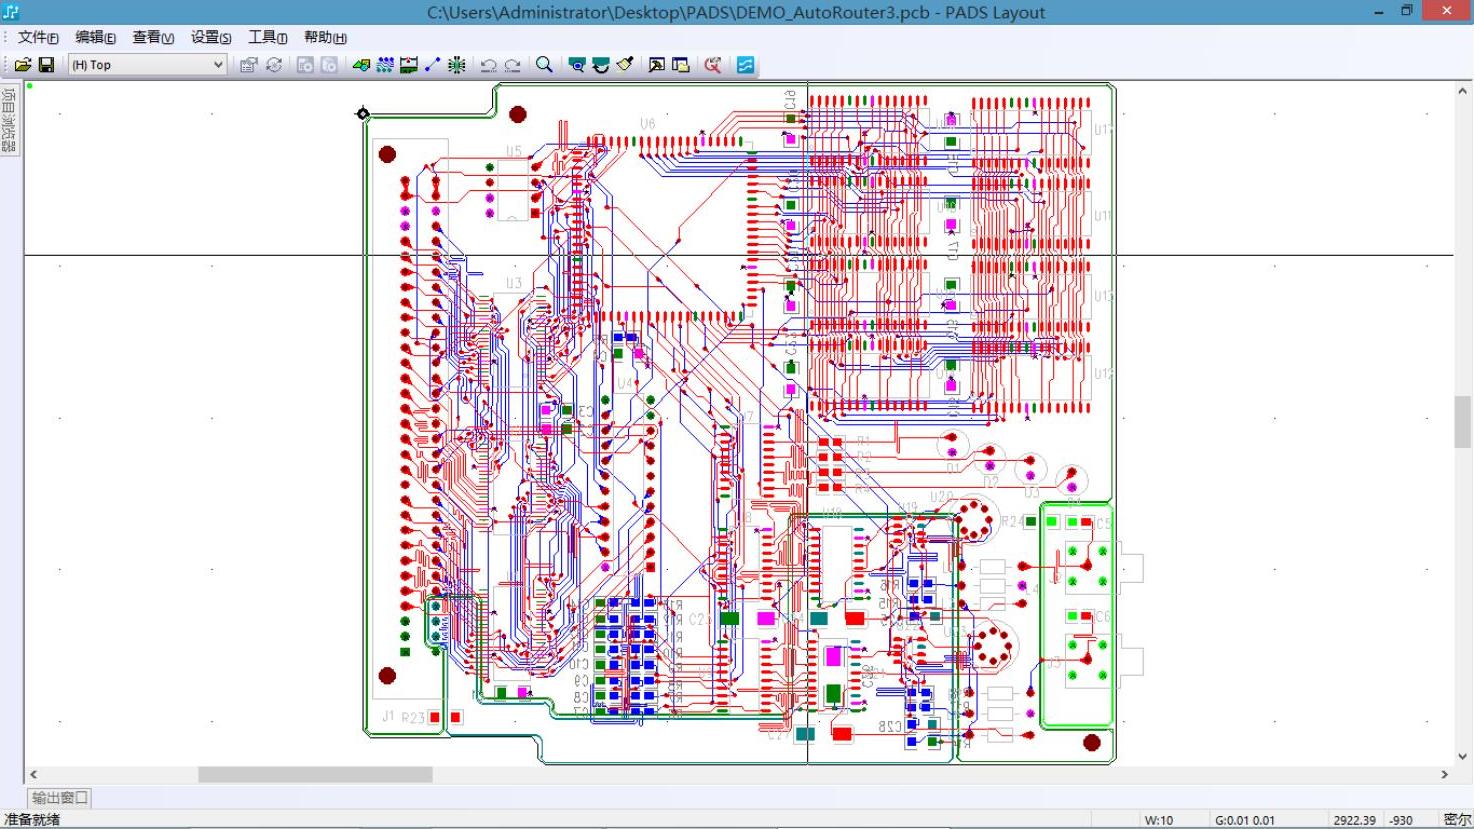Viewport: 1474px width, 829px height.
Task: Open the Dimensioning toolbar line icon
Action: point(432,65)
